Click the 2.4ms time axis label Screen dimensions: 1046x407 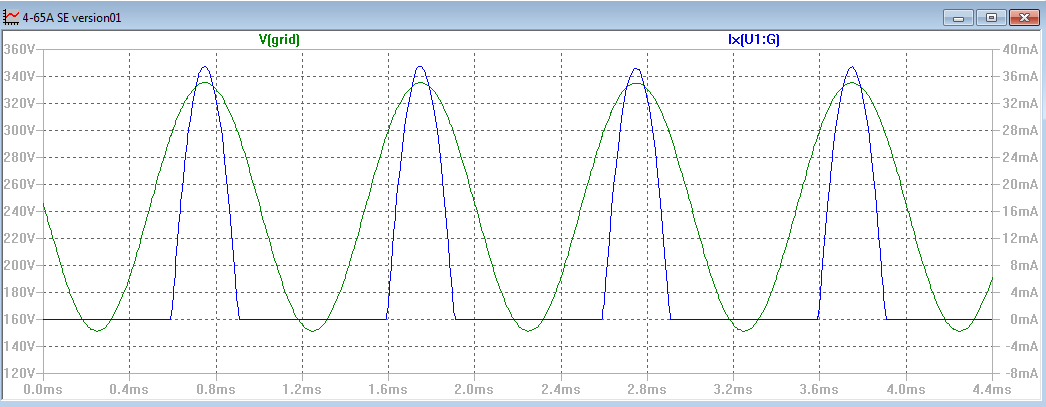coord(560,388)
